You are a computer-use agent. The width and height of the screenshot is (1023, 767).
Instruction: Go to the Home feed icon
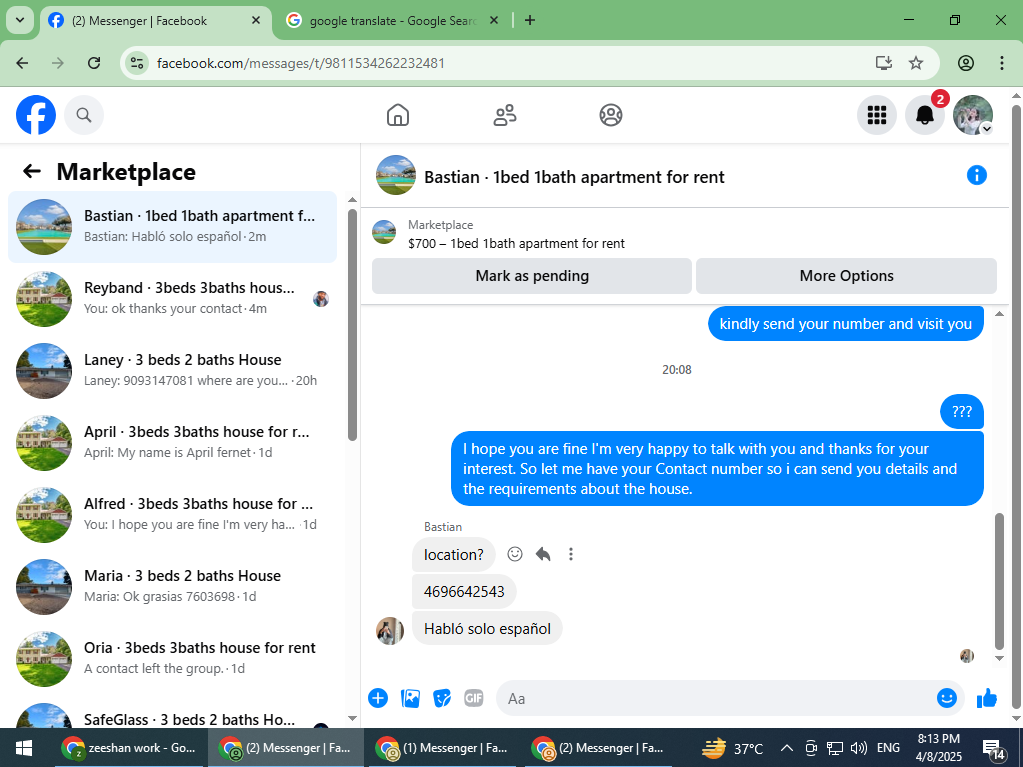coord(397,115)
